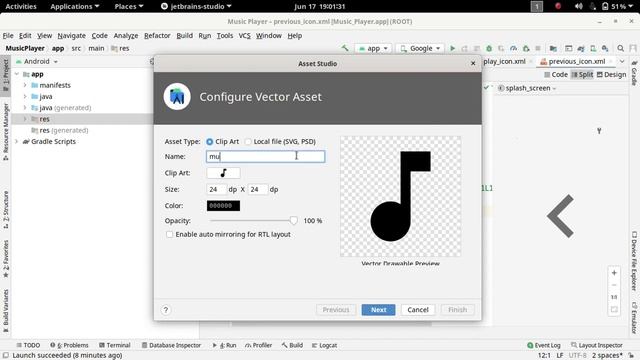640x360 pixels.
Task: Open the Terminal tool window
Action: tap(114, 345)
